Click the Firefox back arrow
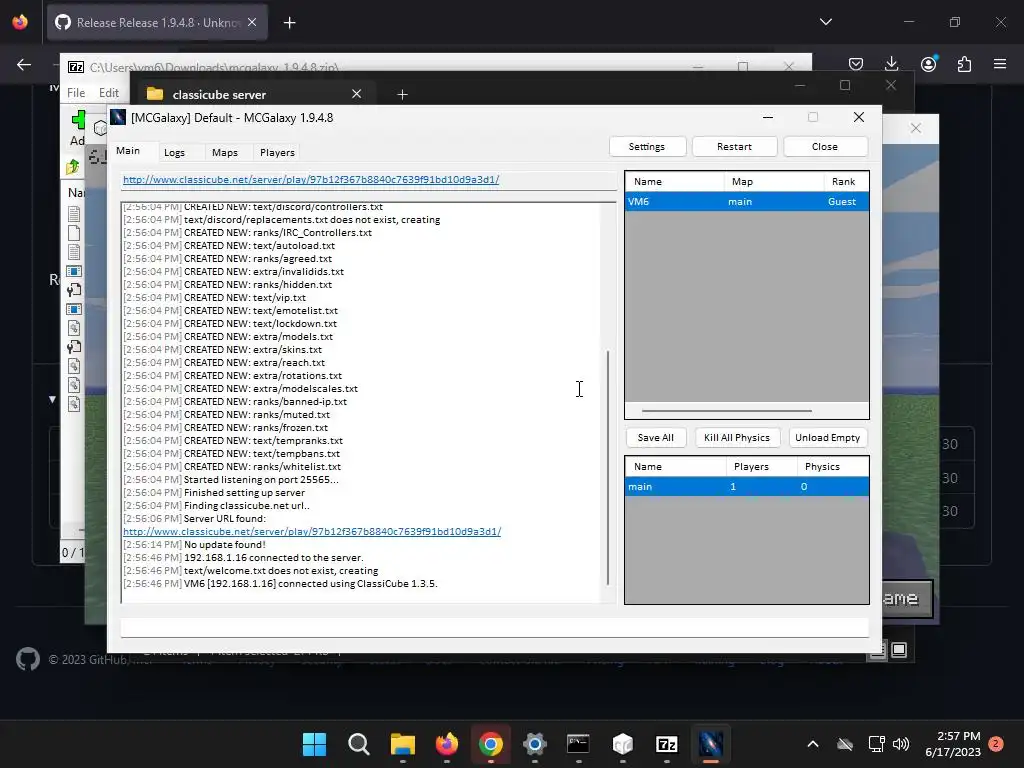Image resolution: width=1024 pixels, height=768 pixels. [x=24, y=64]
